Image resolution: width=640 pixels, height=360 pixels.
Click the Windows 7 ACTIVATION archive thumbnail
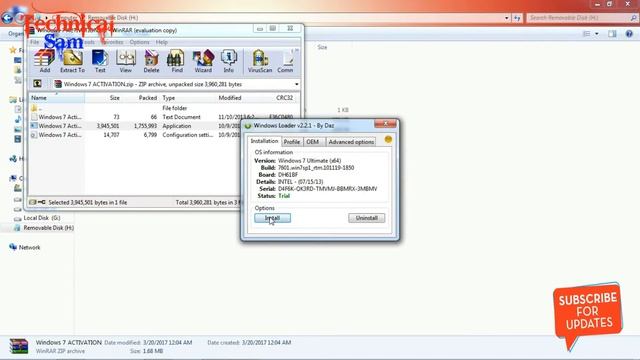coord(19,346)
